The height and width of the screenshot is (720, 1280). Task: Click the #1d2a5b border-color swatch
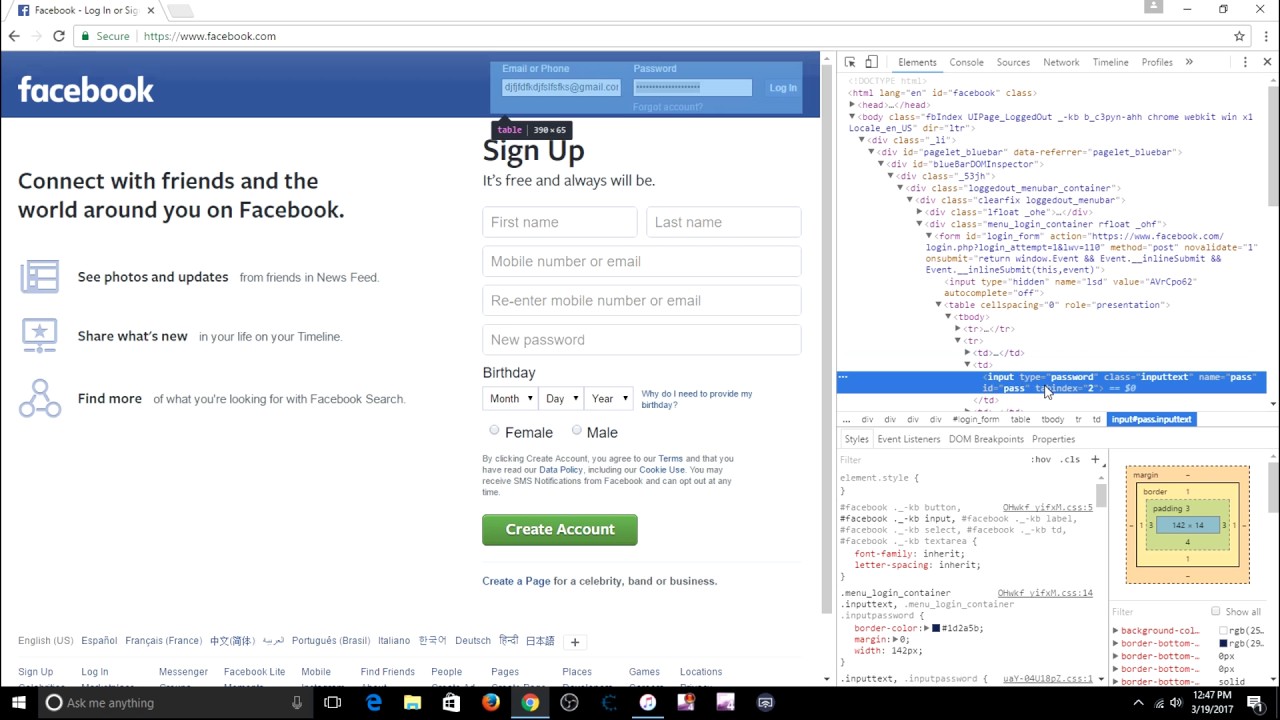click(x=936, y=628)
